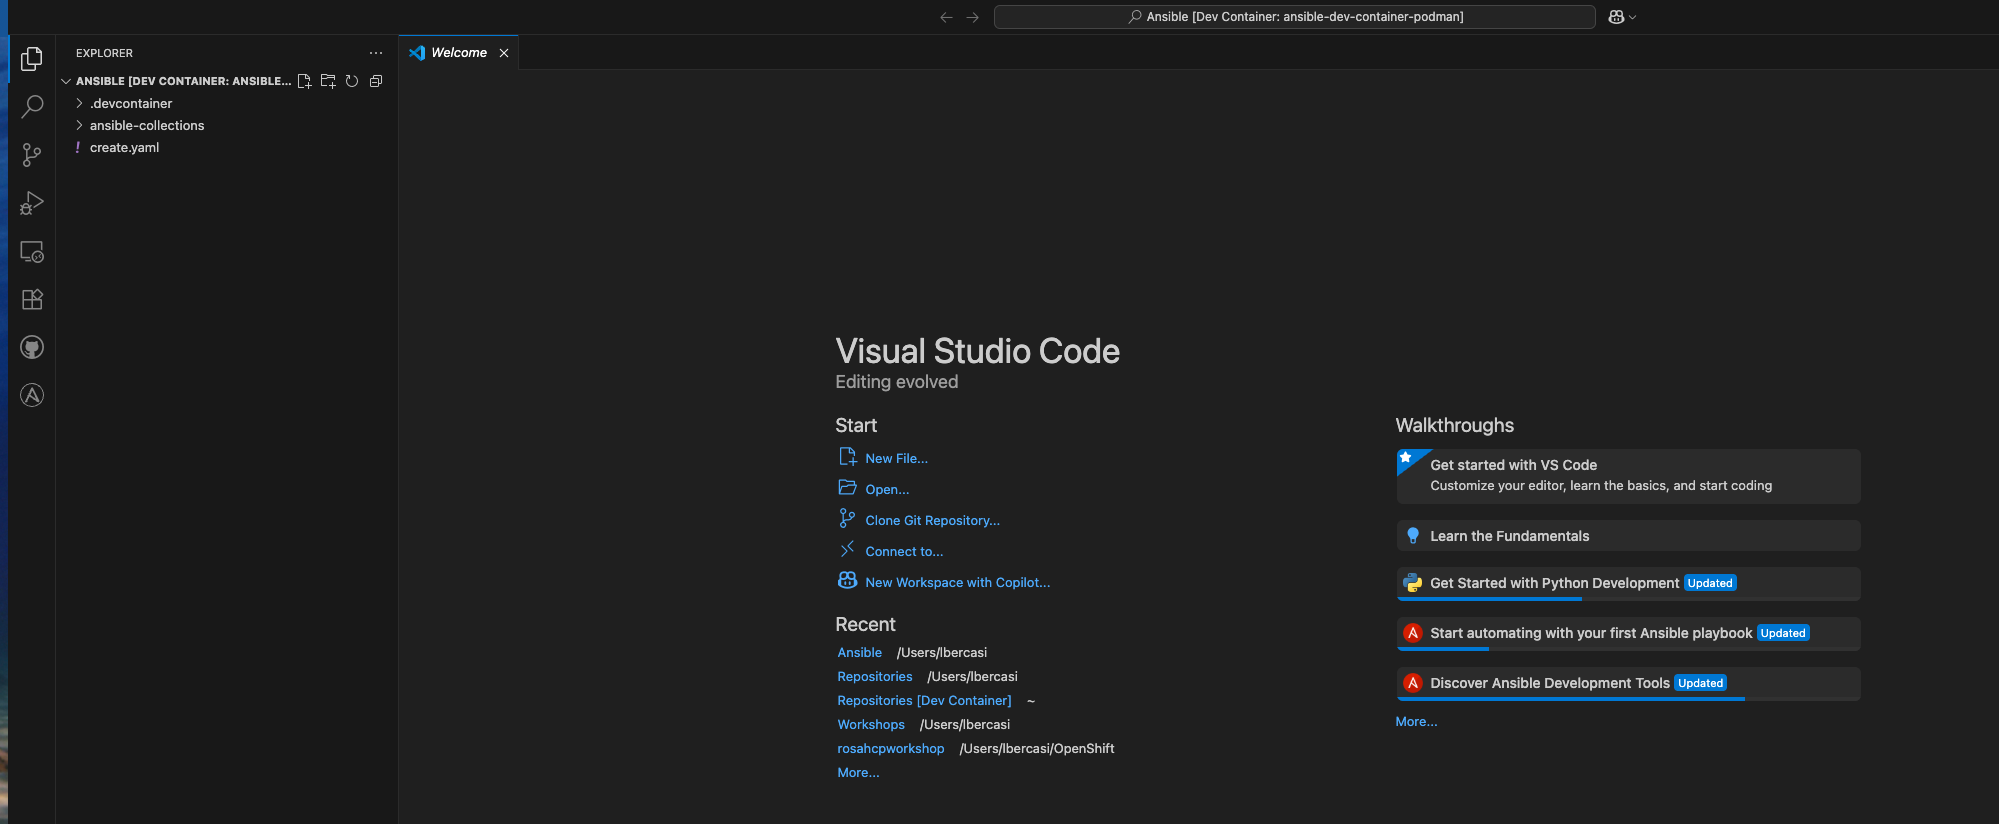Open the recent Ansible folder
Screen dimensions: 1999x824
coord(859,652)
